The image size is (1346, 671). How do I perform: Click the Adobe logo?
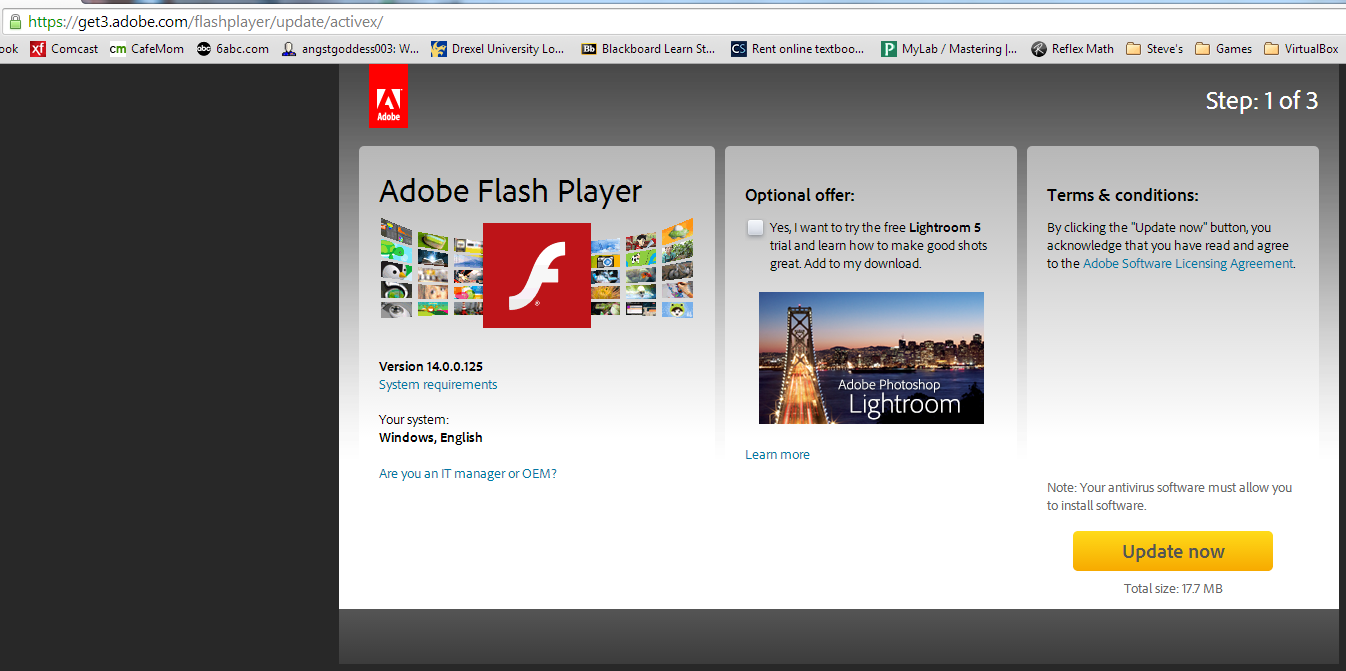[388, 96]
